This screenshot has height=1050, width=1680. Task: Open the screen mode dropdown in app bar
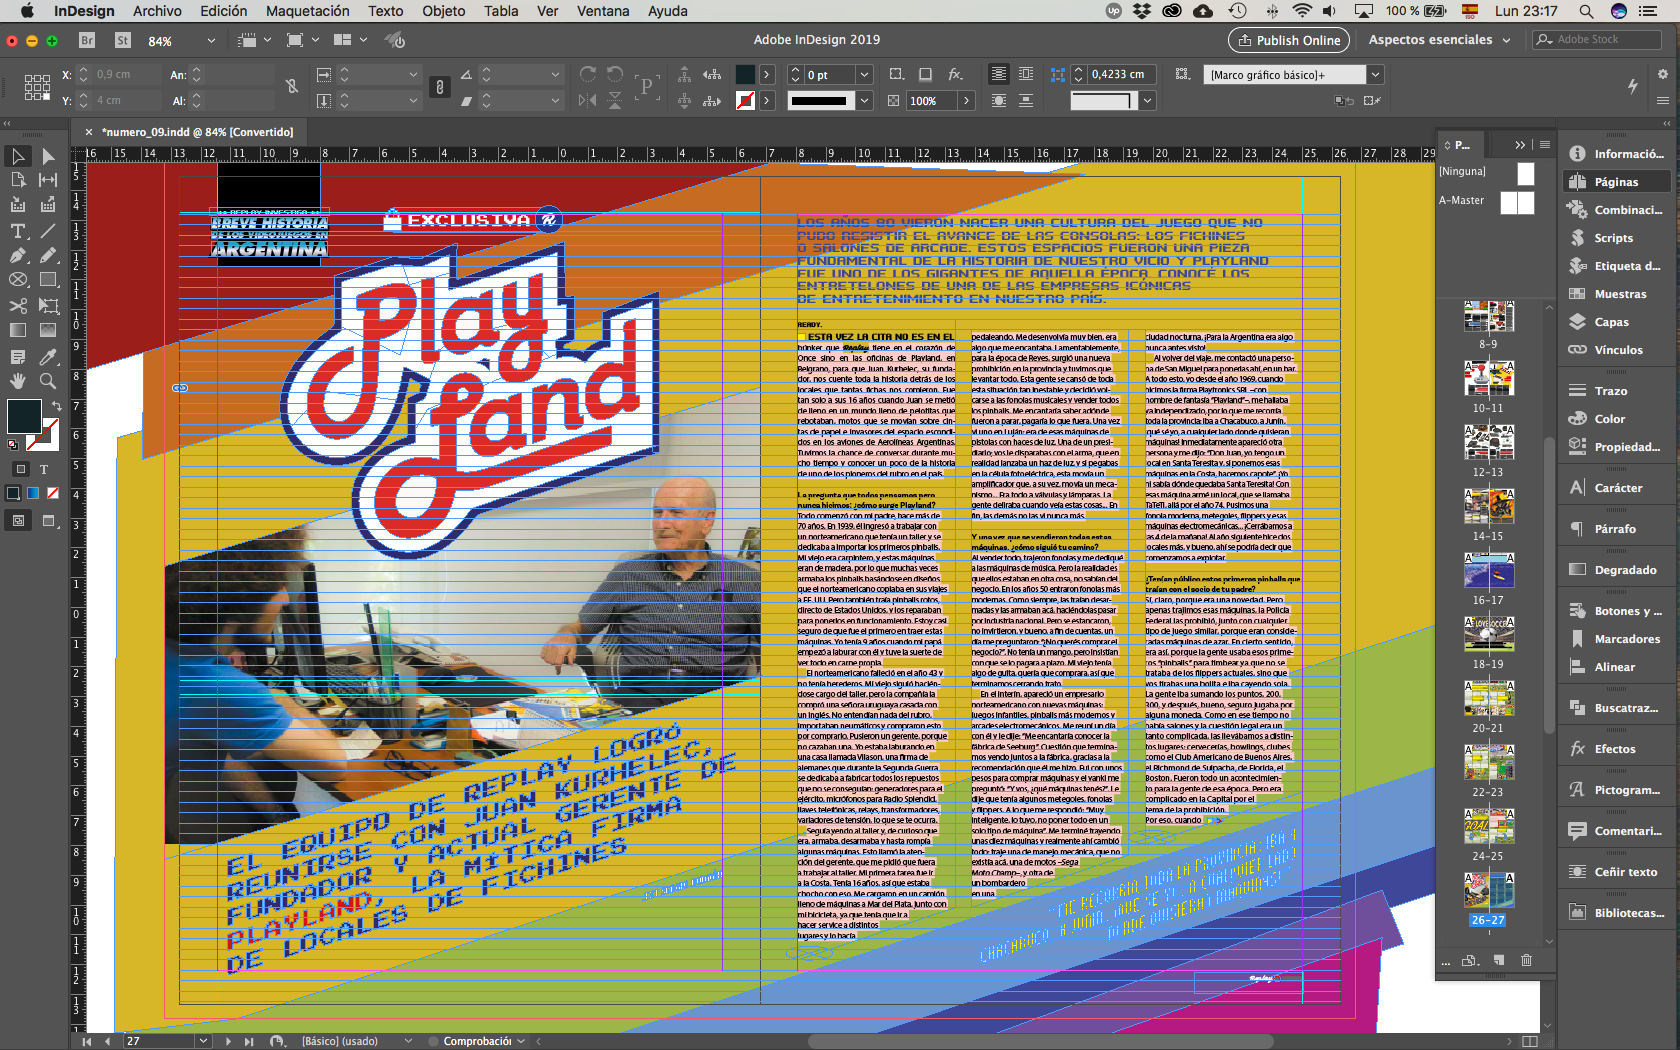[302, 40]
